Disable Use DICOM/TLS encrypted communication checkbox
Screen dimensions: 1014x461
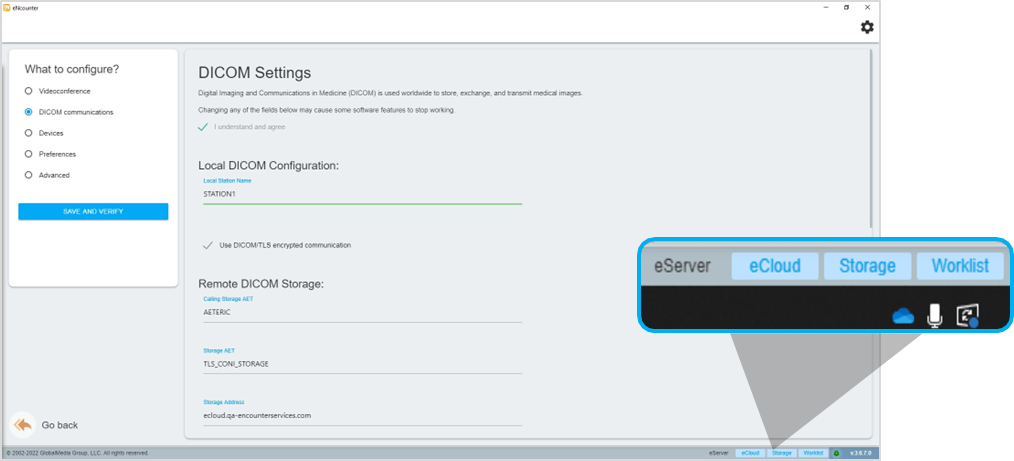pos(208,245)
